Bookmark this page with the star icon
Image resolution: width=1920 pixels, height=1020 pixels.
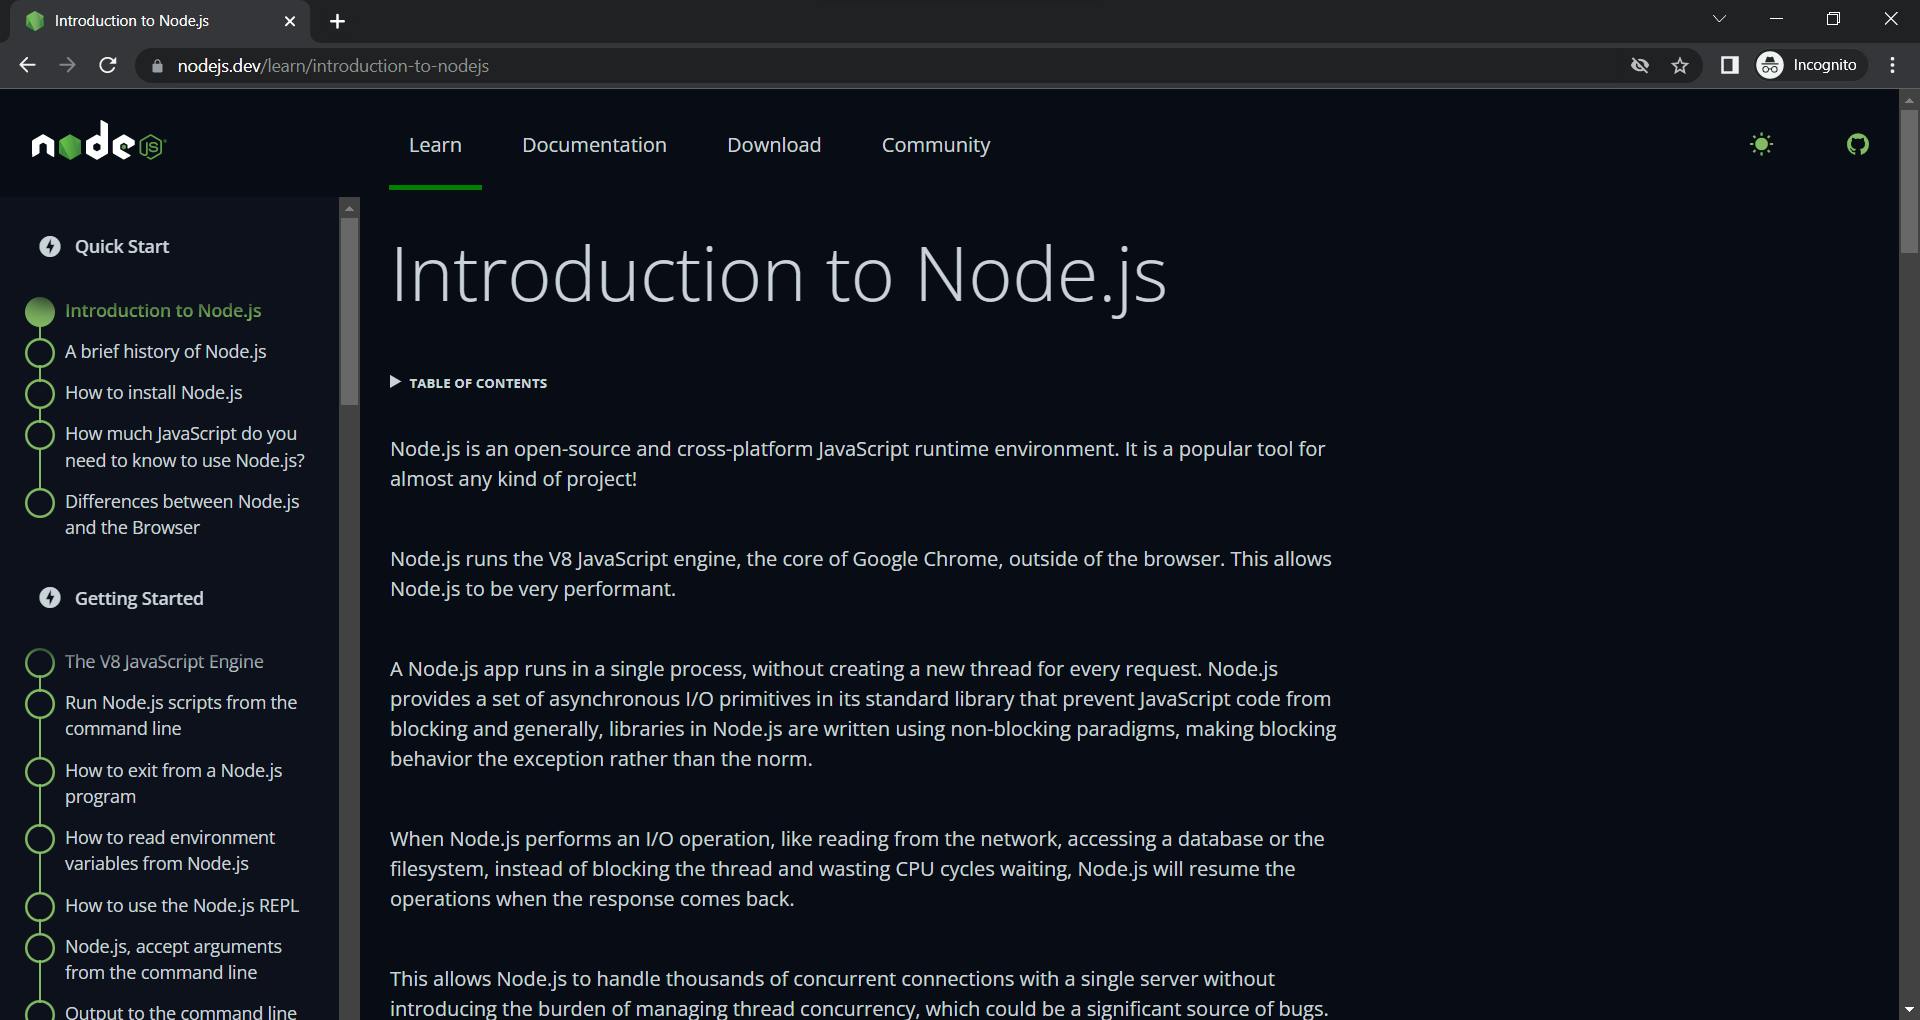tap(1680, 66)
